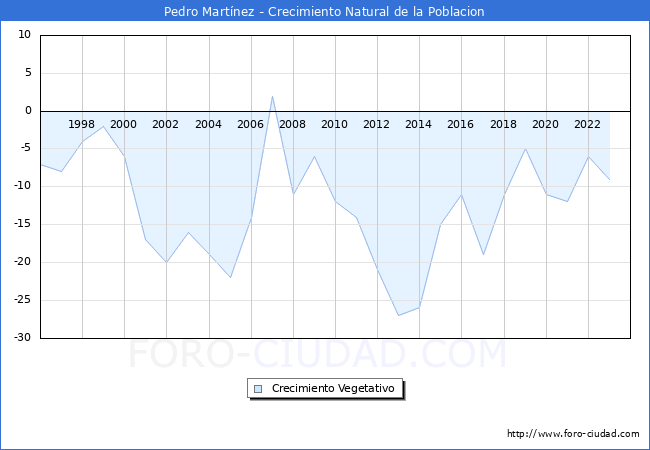
Task: Open the http://www.foro-ciudad.com link
Action: (x=573, y=433)
